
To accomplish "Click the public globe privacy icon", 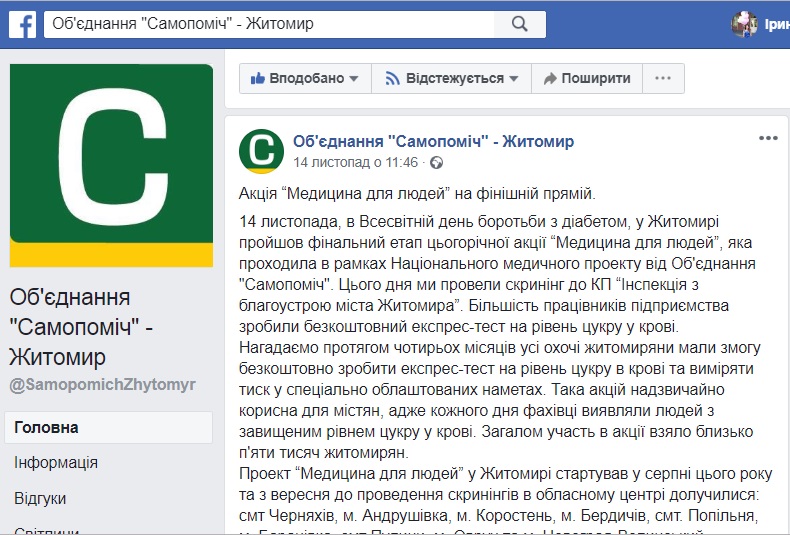I will 436,163.
